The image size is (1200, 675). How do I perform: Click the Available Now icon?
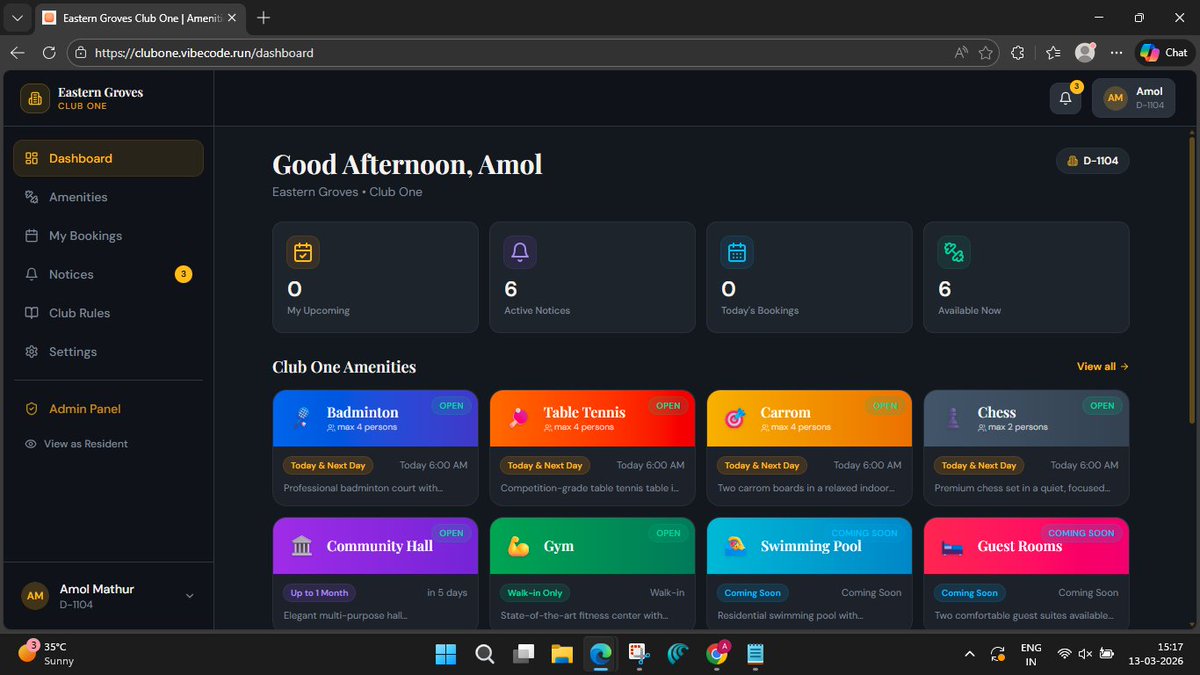(954, 253)
